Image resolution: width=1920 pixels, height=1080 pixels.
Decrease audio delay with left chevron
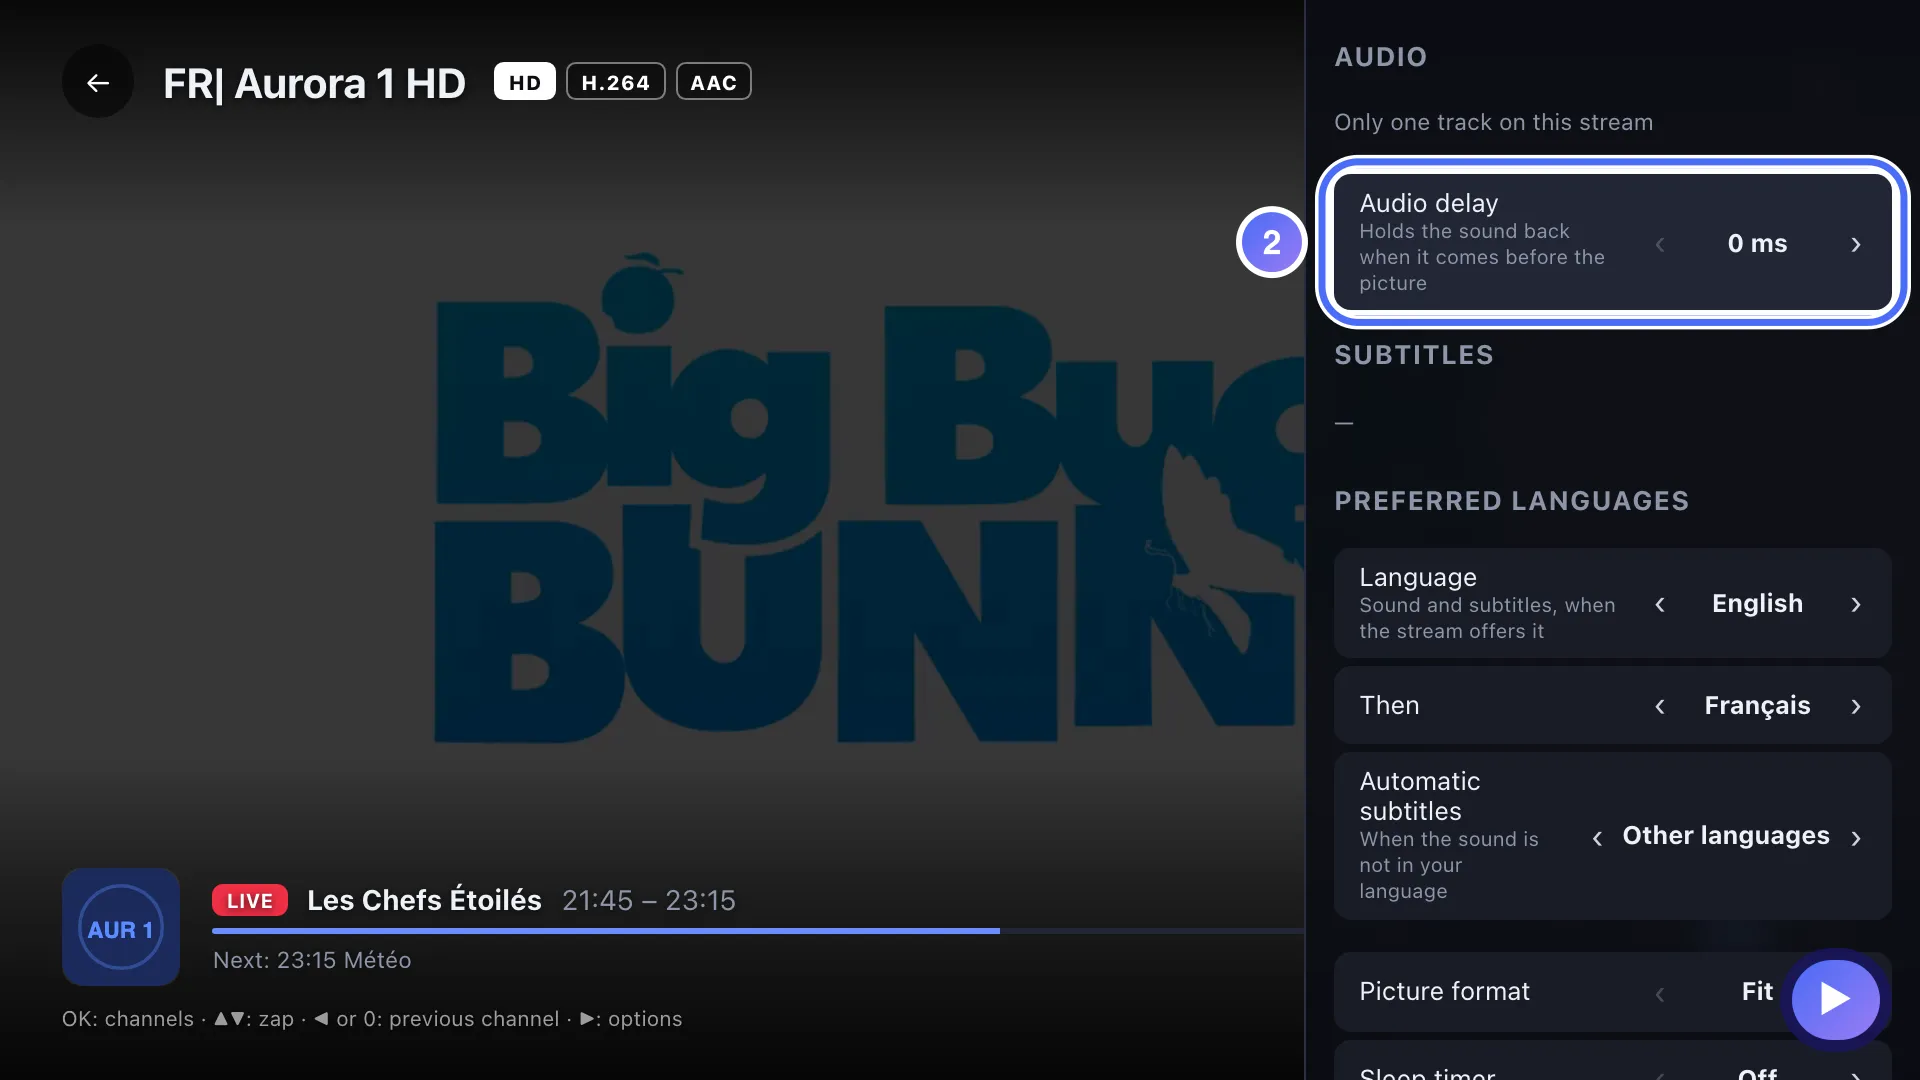pos(1660,244)
